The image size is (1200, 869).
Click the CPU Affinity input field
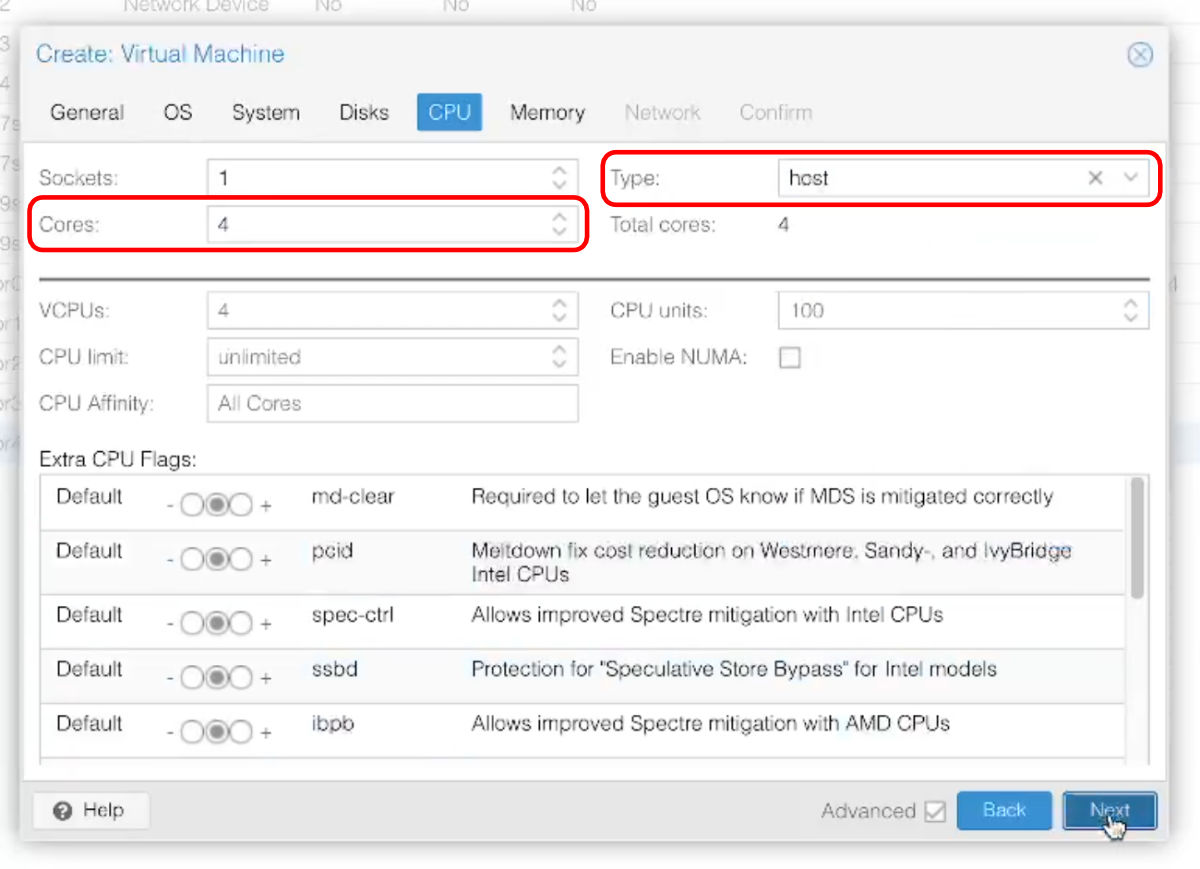click(392, 404)
